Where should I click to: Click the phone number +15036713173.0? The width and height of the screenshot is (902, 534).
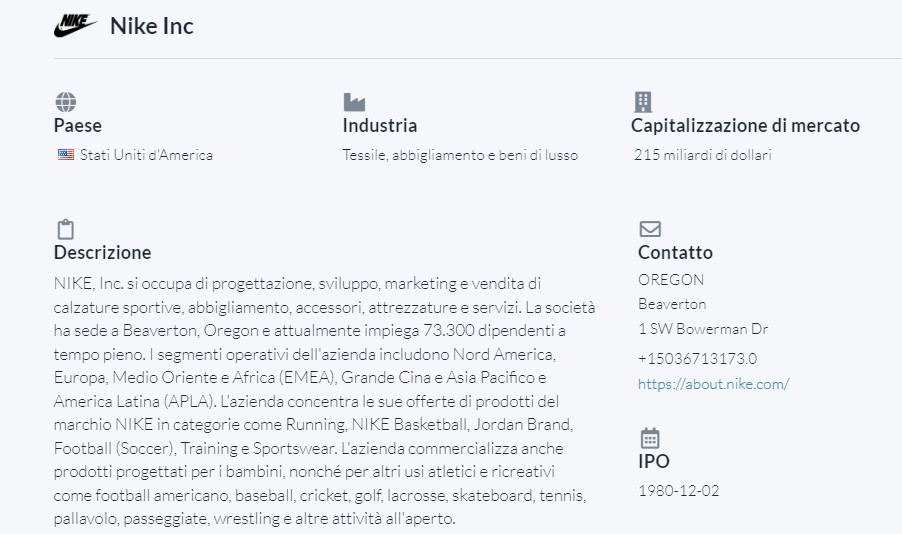(x=697, y=358)
